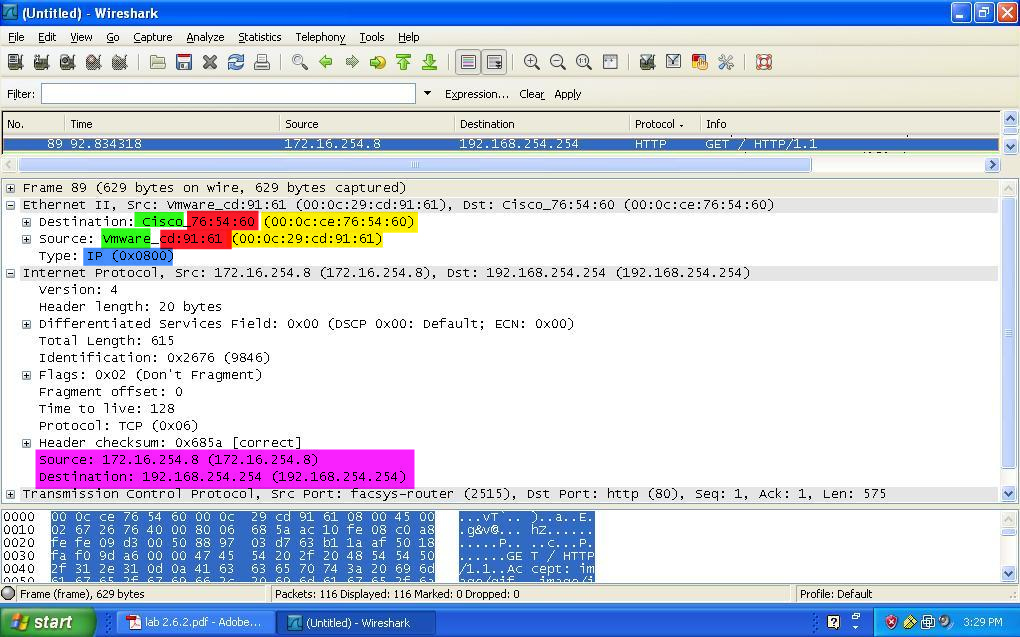
Task: Select packet 89 HTTP GET row
Action: (x=501, y=144)
